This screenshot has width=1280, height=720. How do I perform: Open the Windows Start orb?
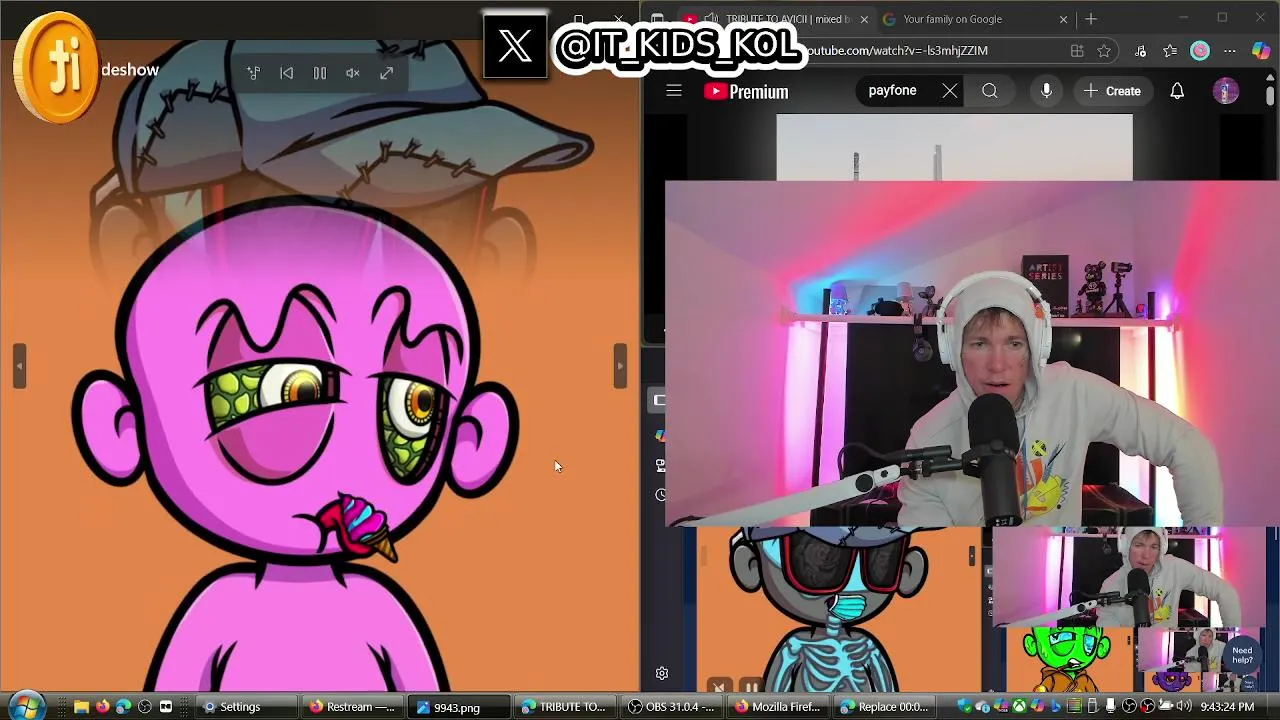pos(25,706)
